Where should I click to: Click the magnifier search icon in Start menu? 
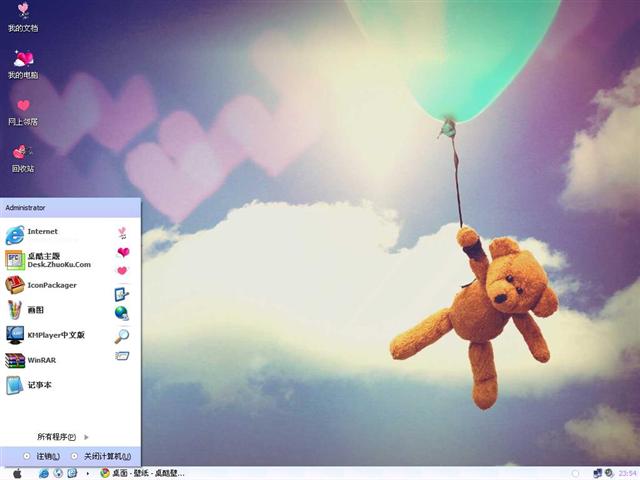pyautogui.click(x=122, y=336)
